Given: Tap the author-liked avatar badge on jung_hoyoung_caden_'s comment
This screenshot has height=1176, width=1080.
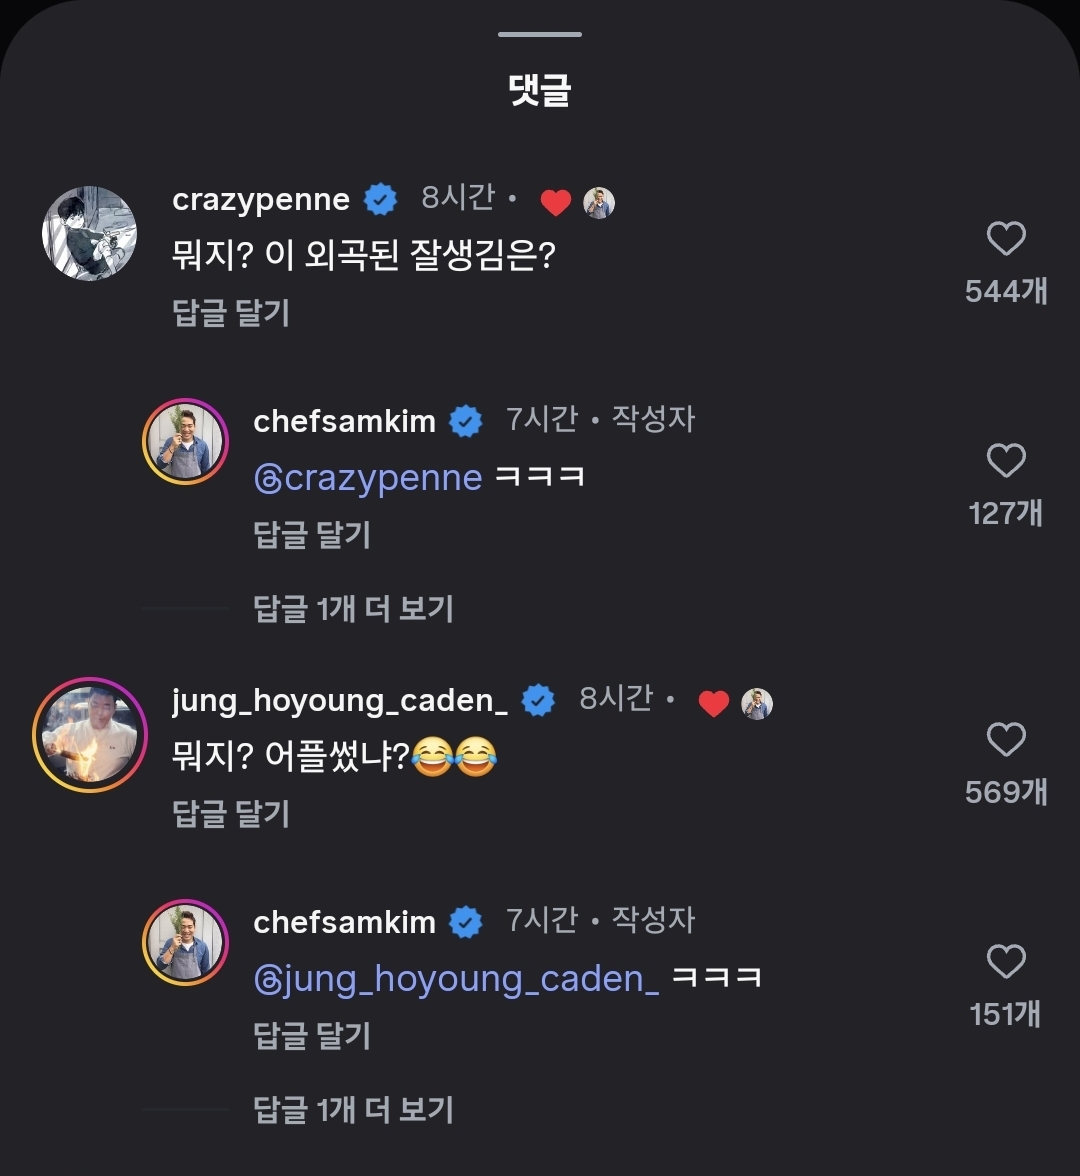Looking at the screenshot, I should pos(757,704).
